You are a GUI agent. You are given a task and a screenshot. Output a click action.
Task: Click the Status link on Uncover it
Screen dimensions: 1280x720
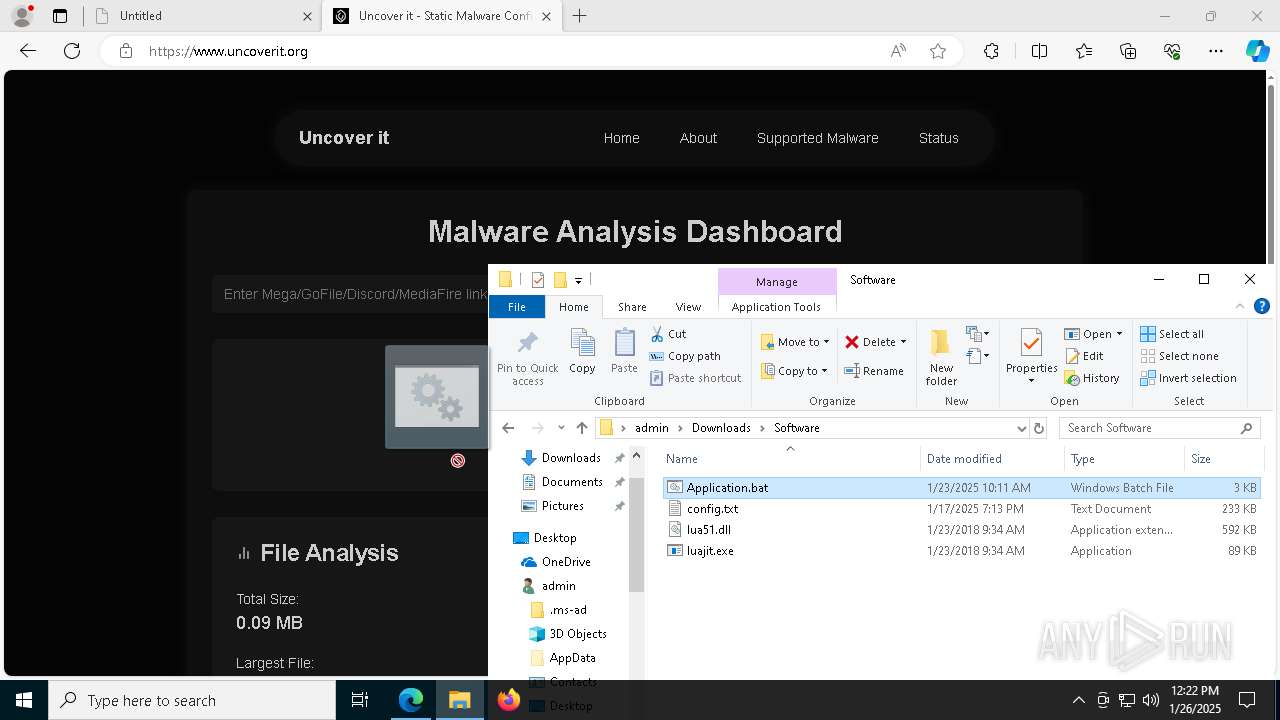coord(938,138)
